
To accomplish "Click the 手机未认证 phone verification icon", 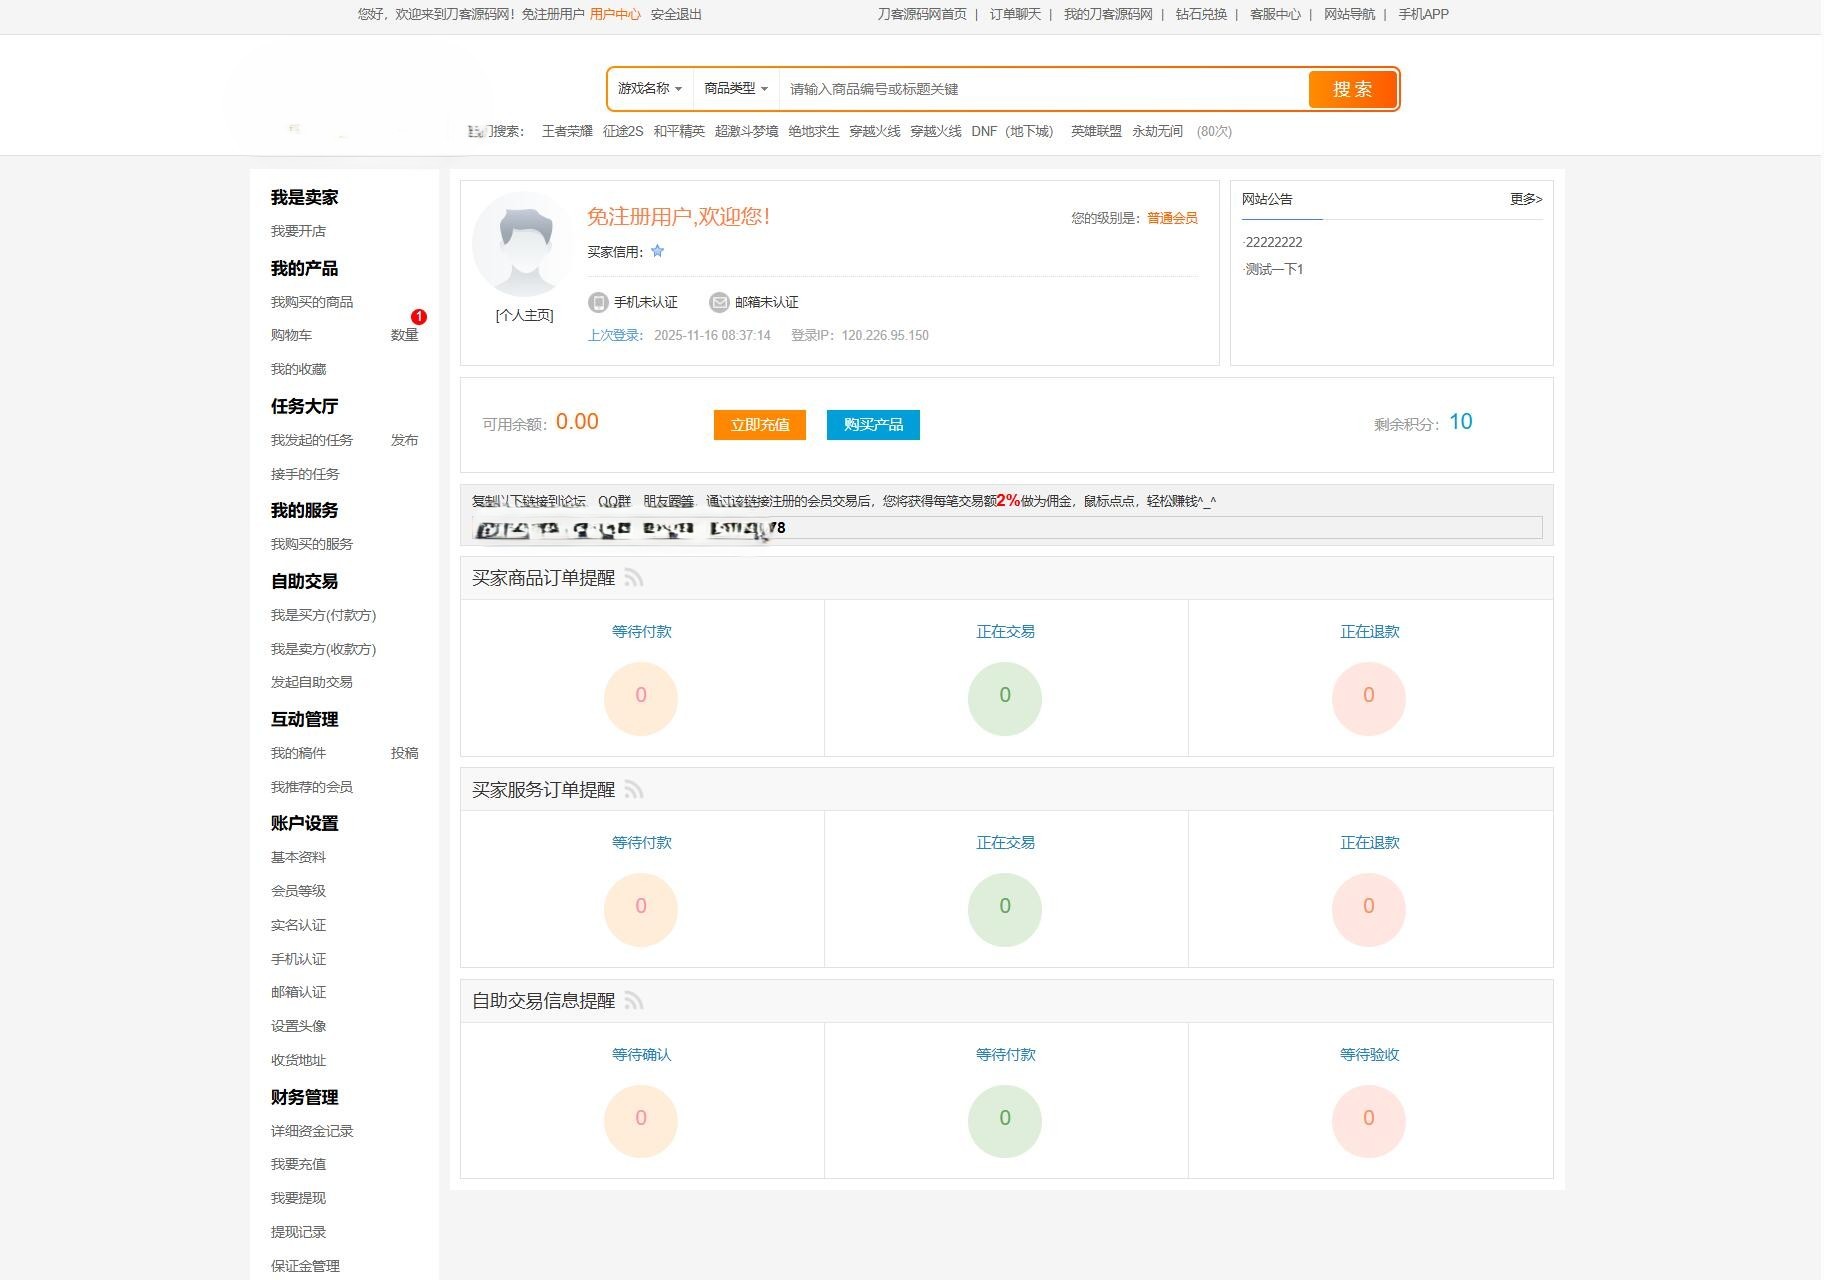I will [598, 302].
